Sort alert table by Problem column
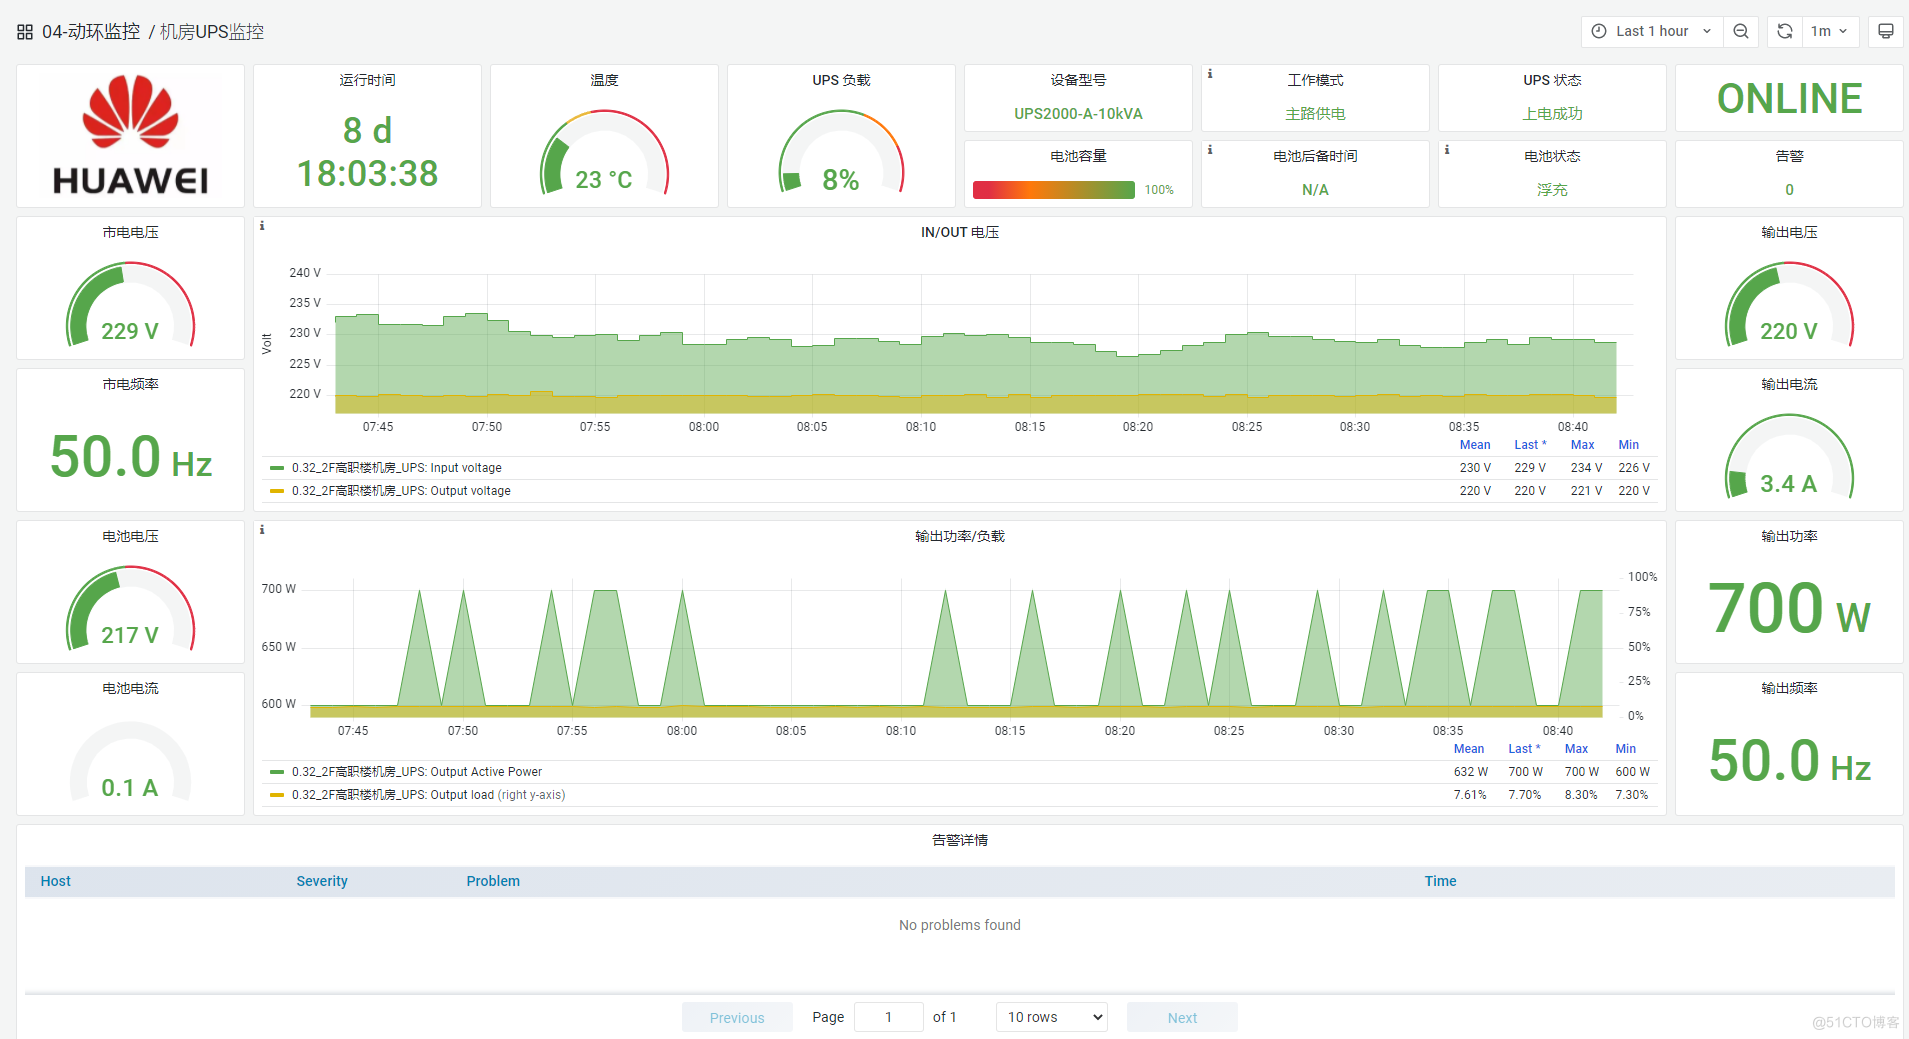The width and height of the screenshot is (1909, 1039). tap(493, 881)
